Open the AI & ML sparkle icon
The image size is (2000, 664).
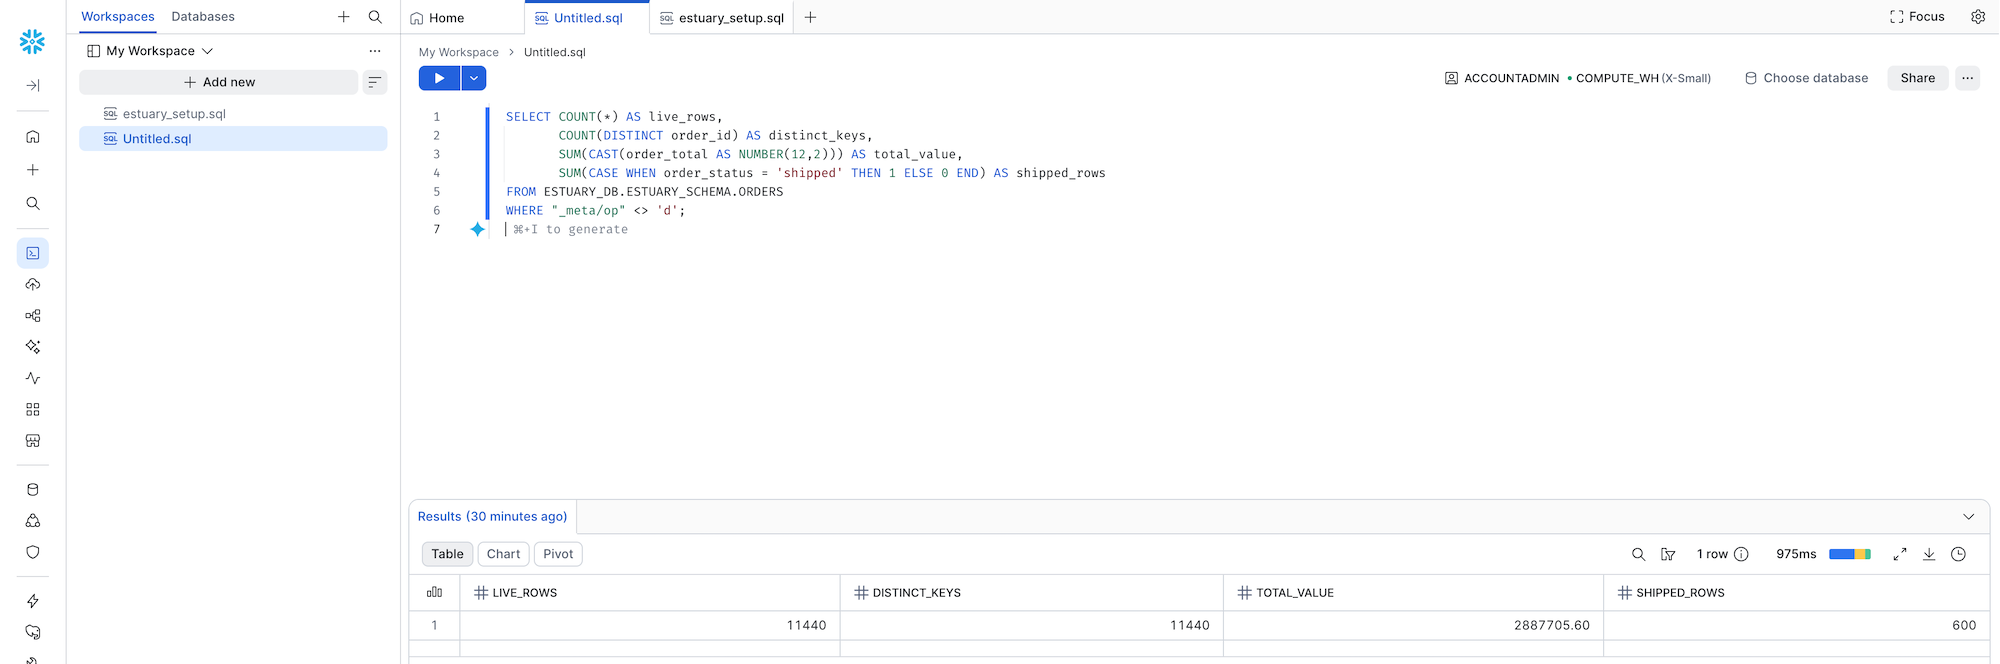[32, 347]
